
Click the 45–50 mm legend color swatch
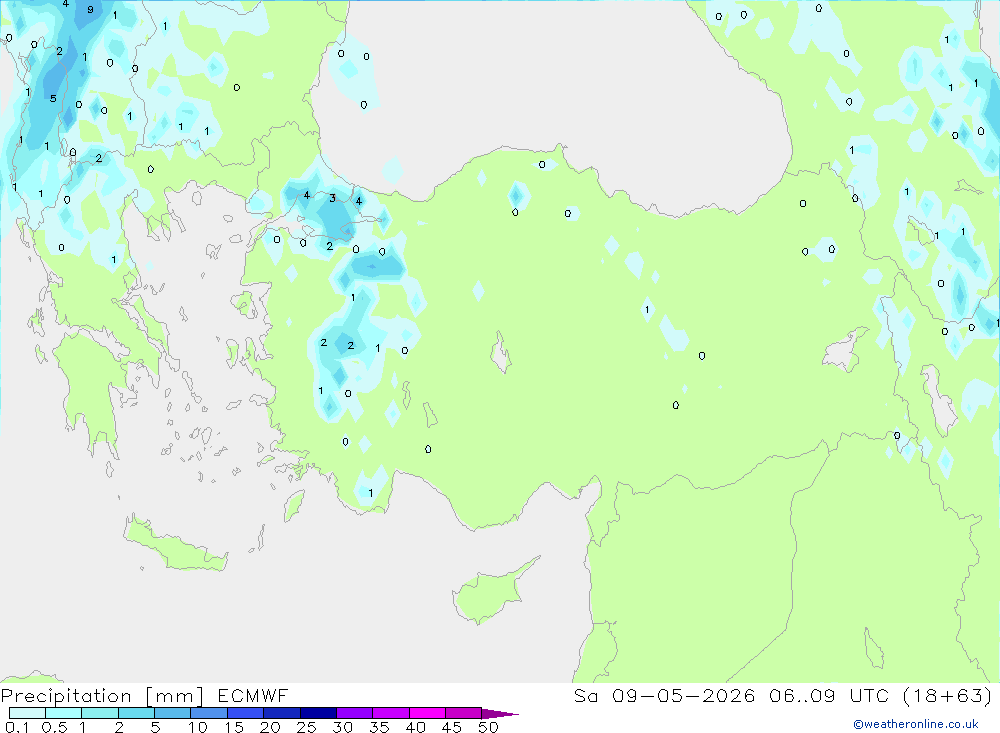(464, 713)
